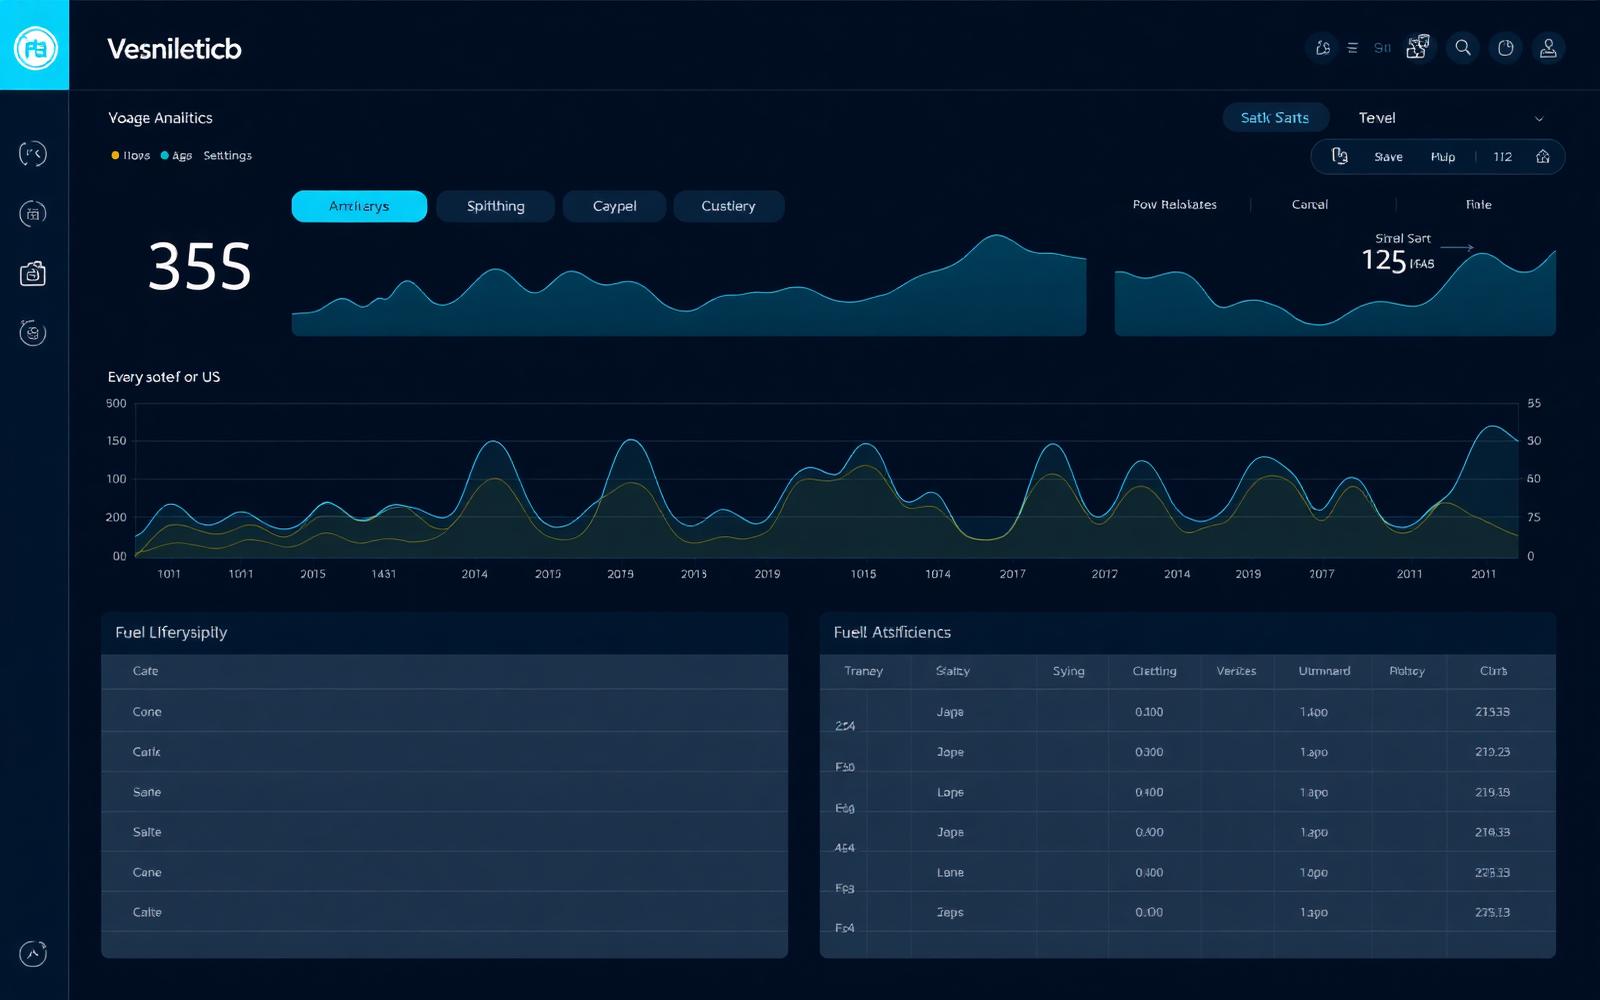
Task: Click the Slave button in toolbar pill
Action: pos(1388,157)
